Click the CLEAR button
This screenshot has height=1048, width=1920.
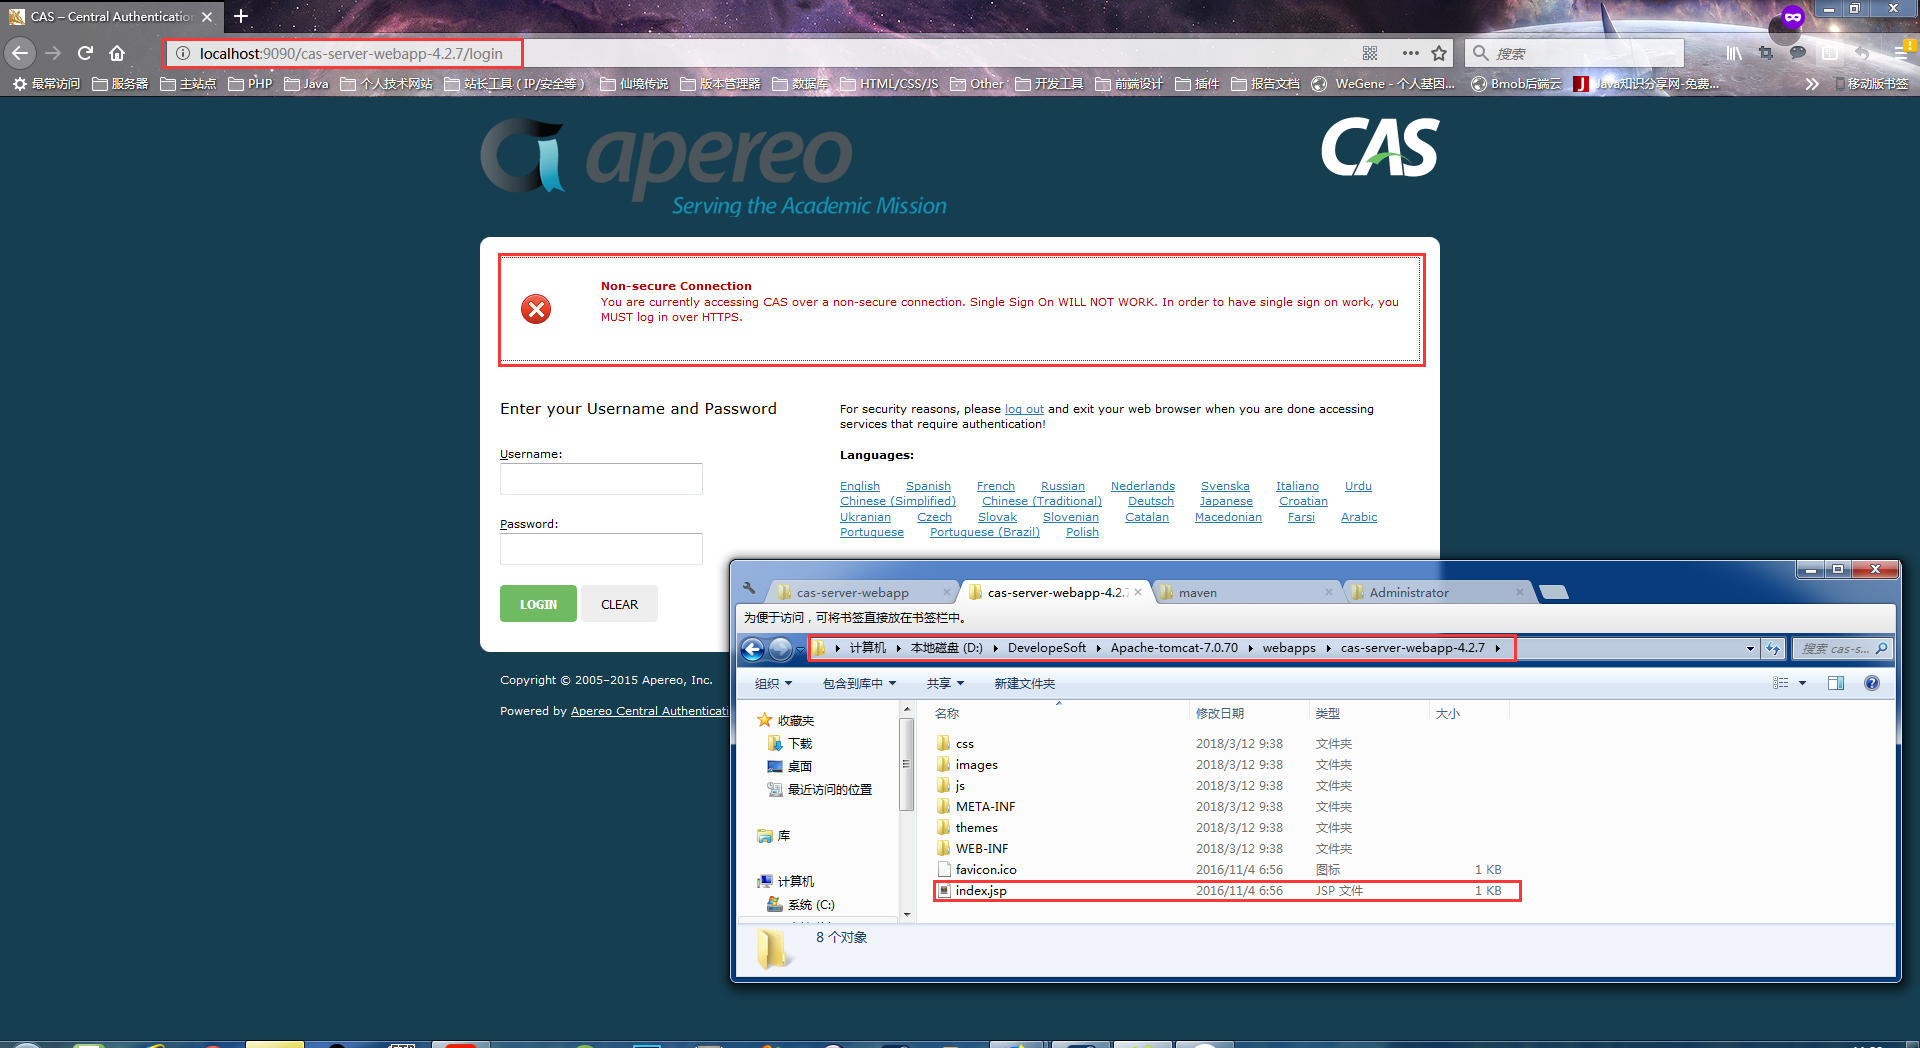[619, 604]
